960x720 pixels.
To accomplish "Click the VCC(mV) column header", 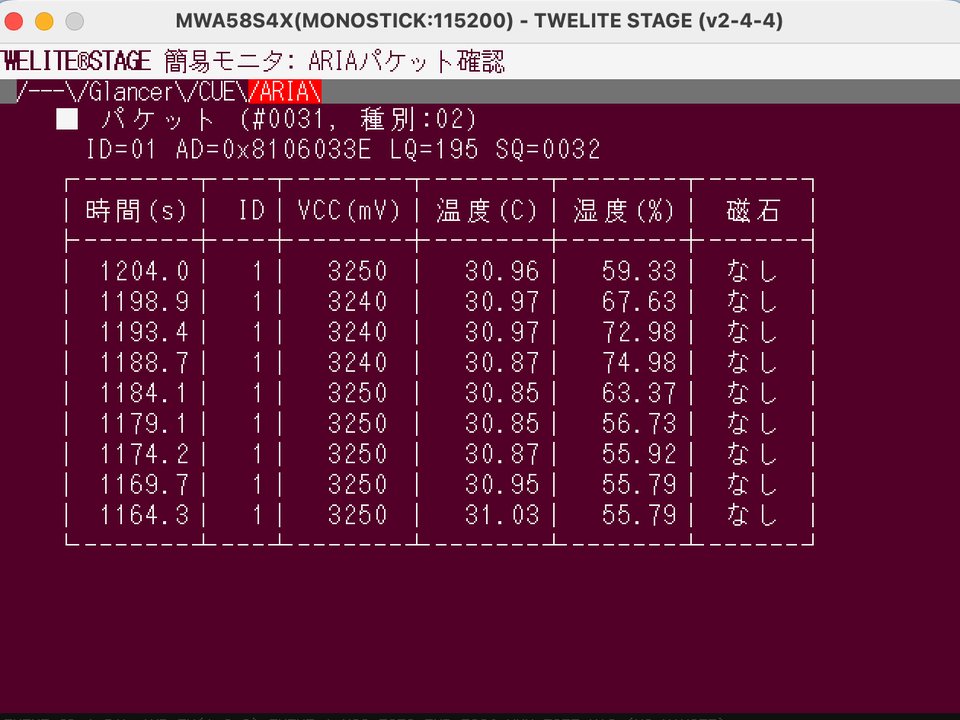I will (348, 211).
